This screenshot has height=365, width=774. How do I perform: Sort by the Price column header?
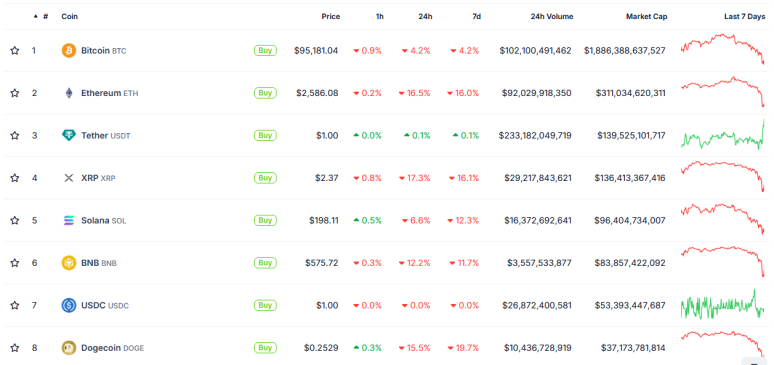click(x=331, y=16)
